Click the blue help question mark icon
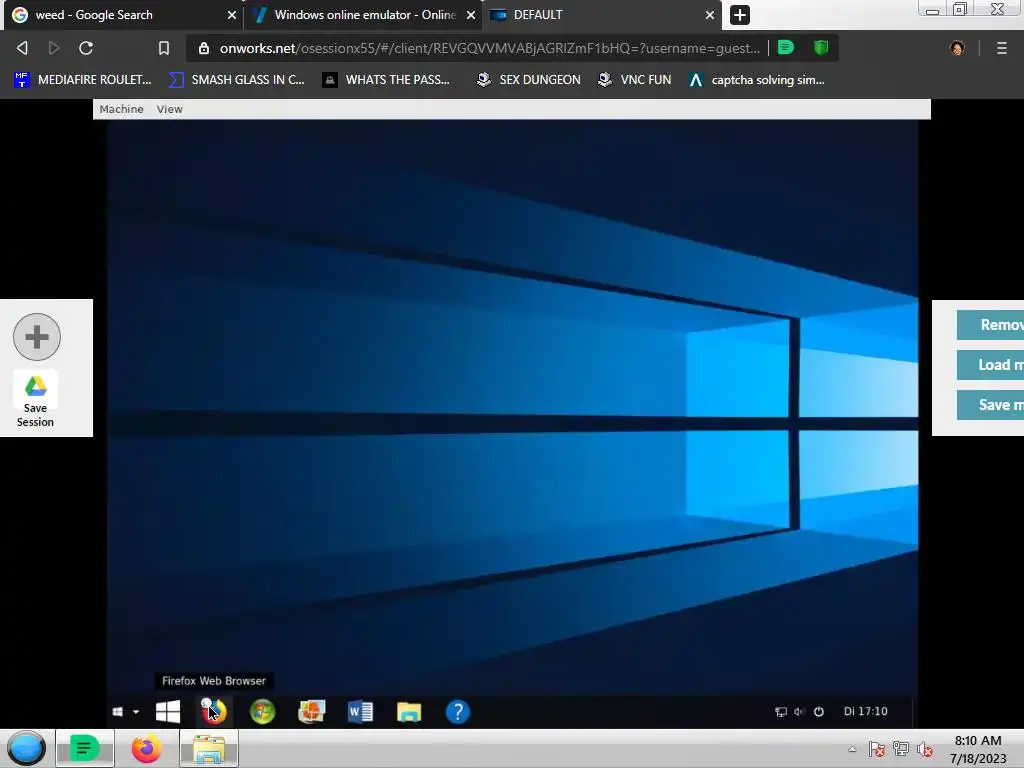 pyautogui.click(x=458, y=711)
